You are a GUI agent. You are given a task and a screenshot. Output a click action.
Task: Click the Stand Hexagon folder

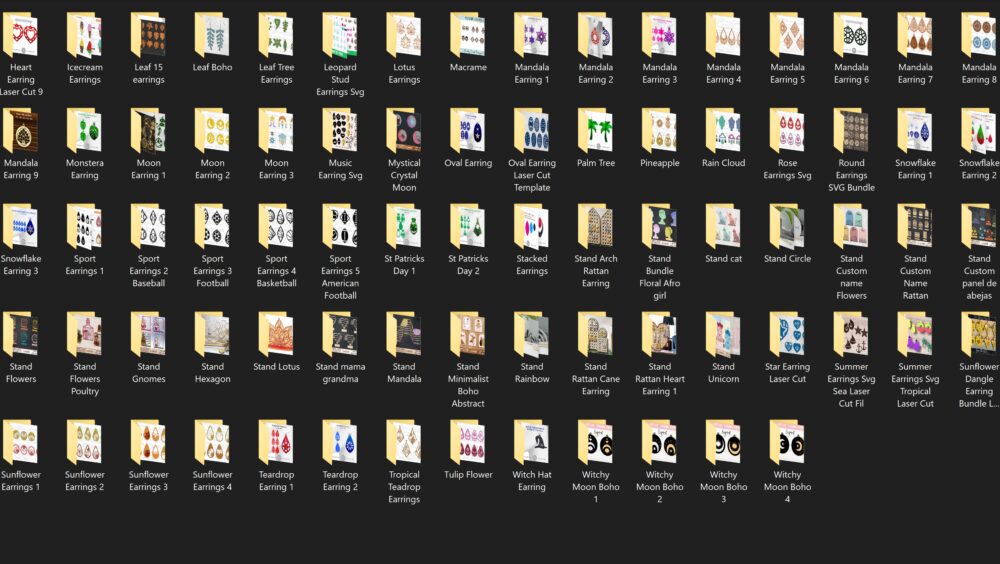pos(212,335)
